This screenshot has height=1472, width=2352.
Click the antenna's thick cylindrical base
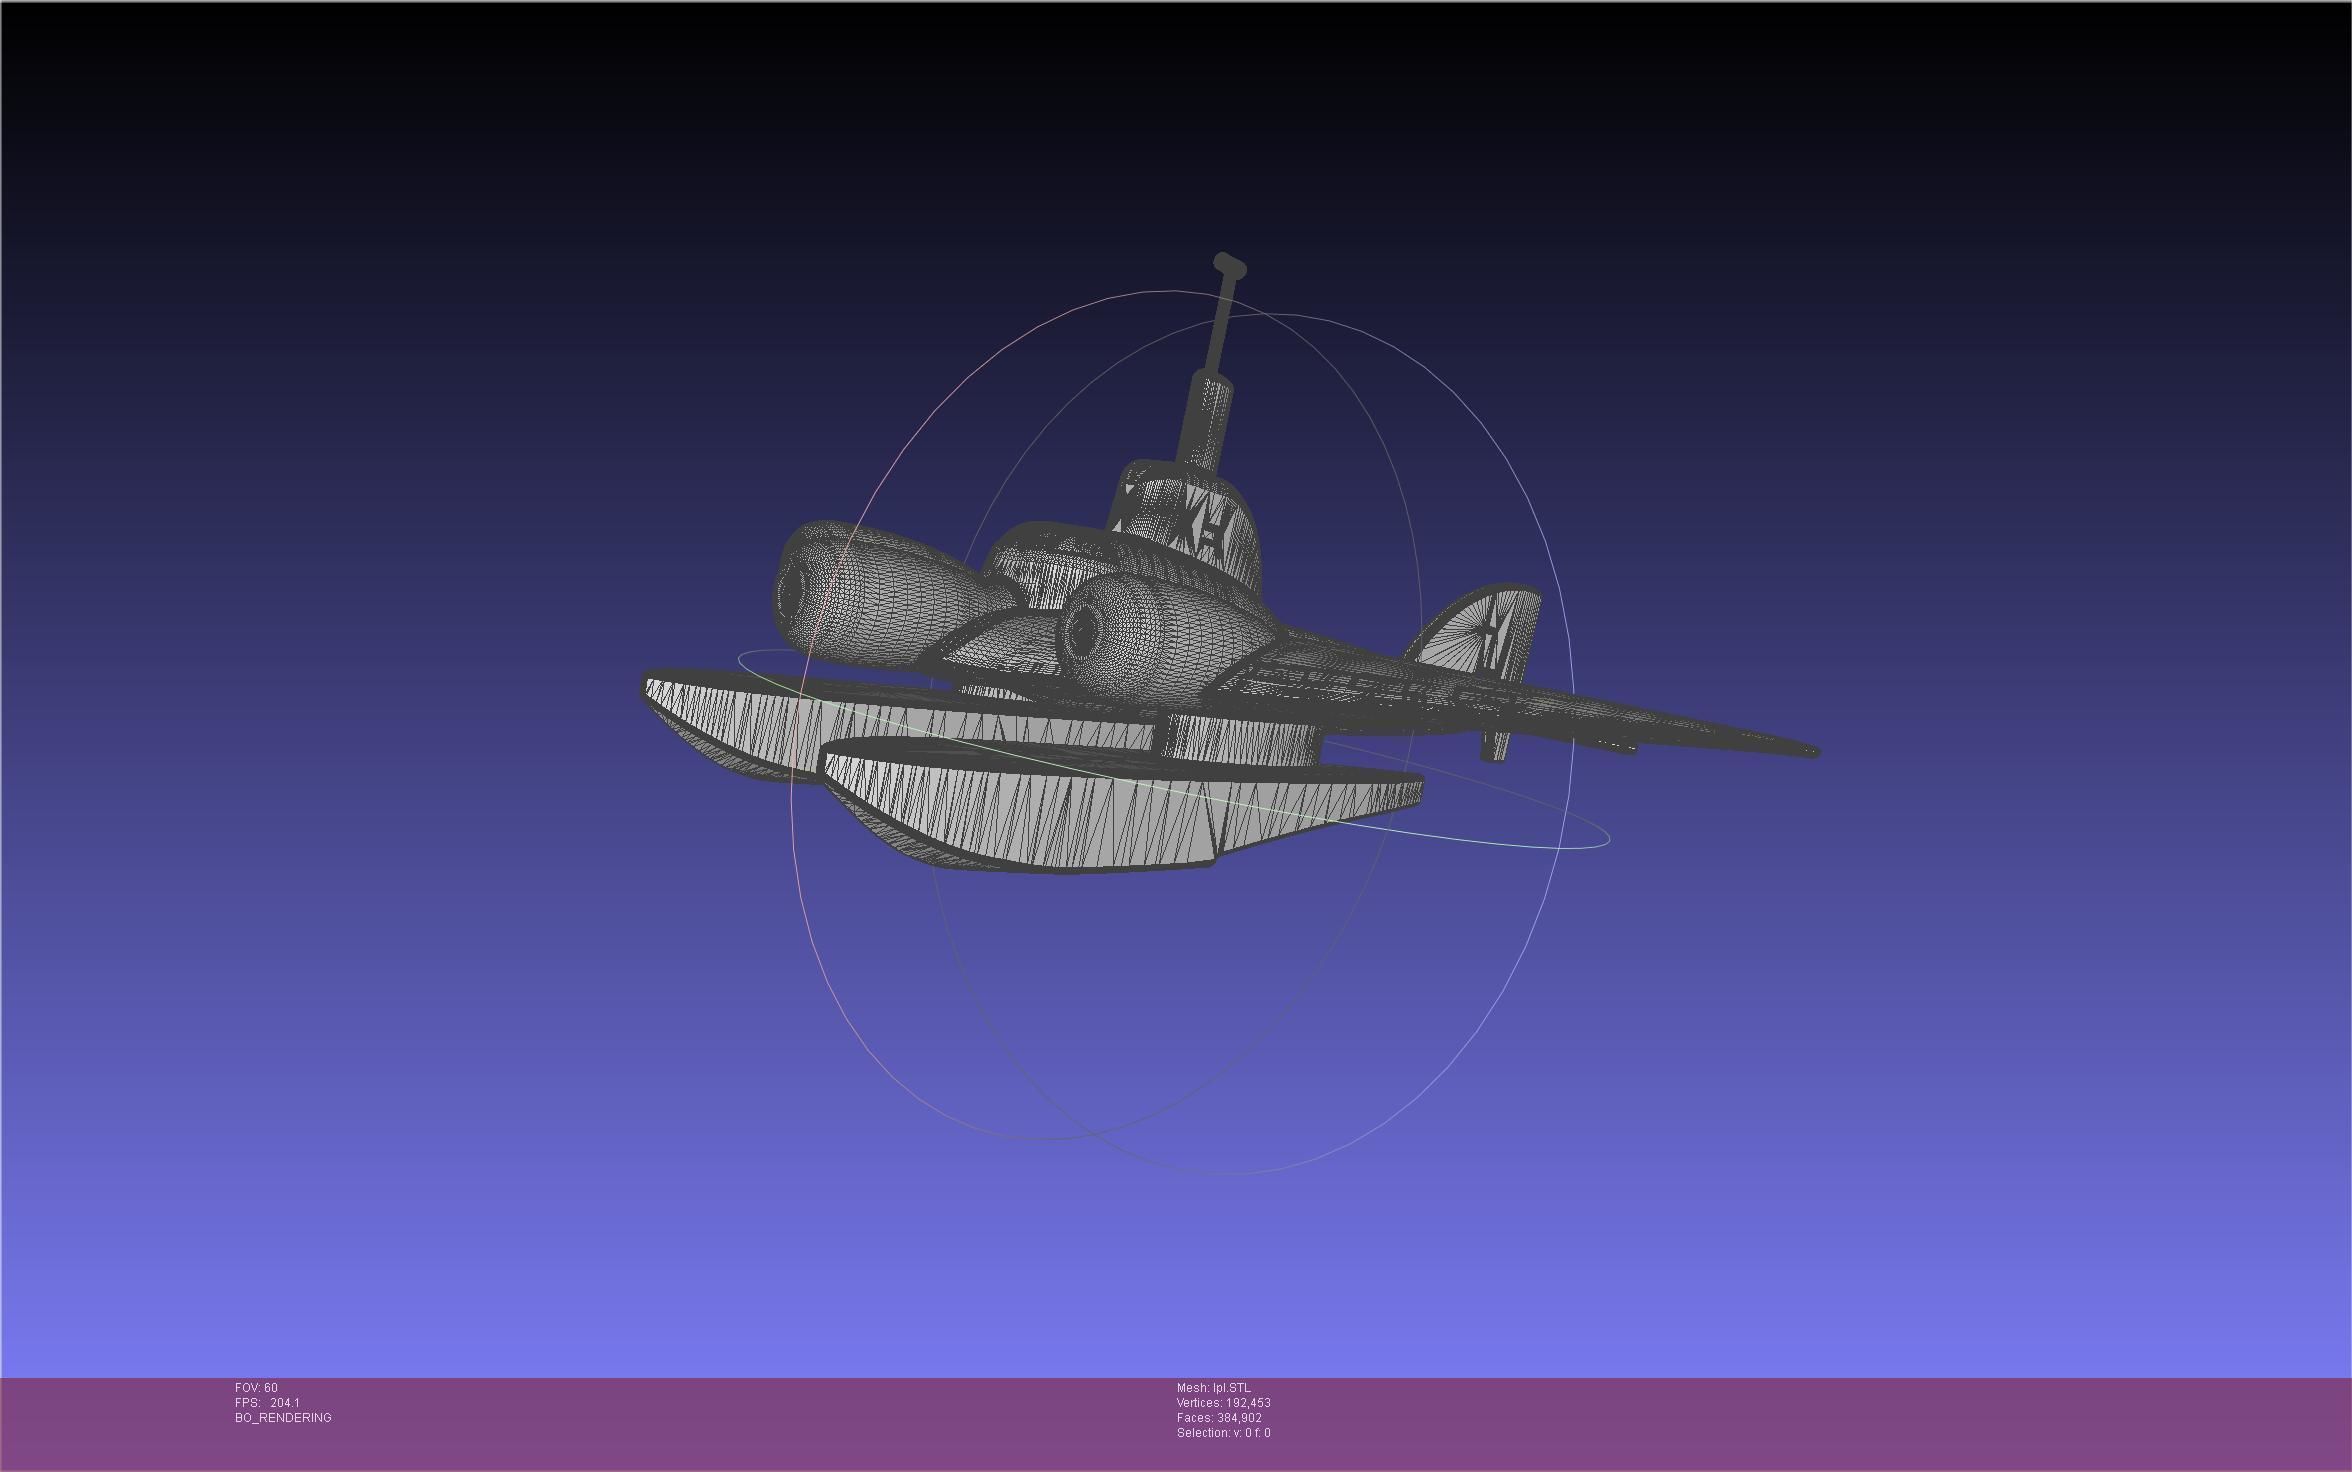point(1206,419)
